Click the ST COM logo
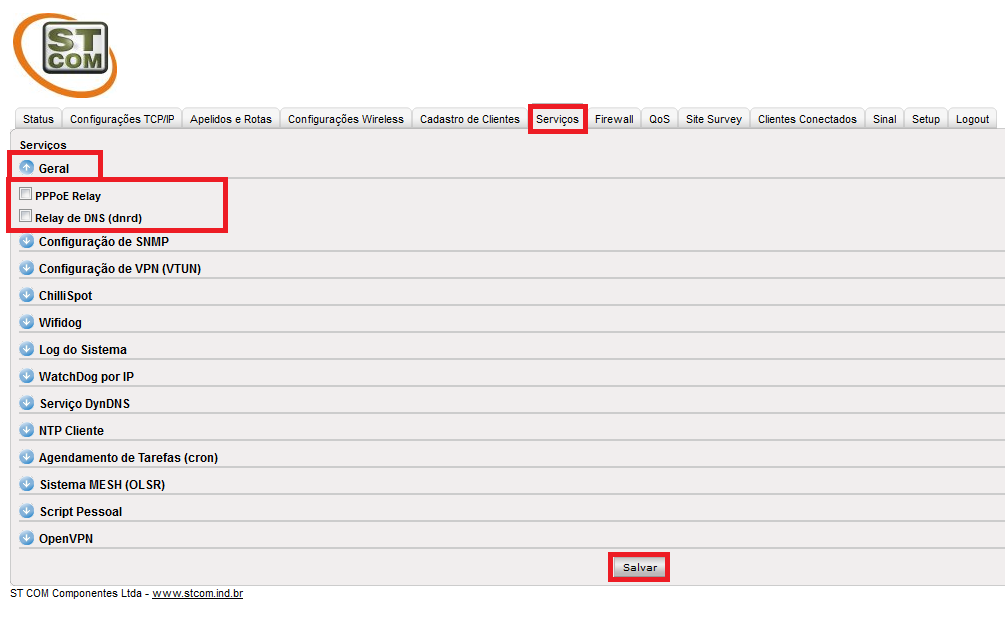This screenshot has width=1005, height=625. click(65, 54)
